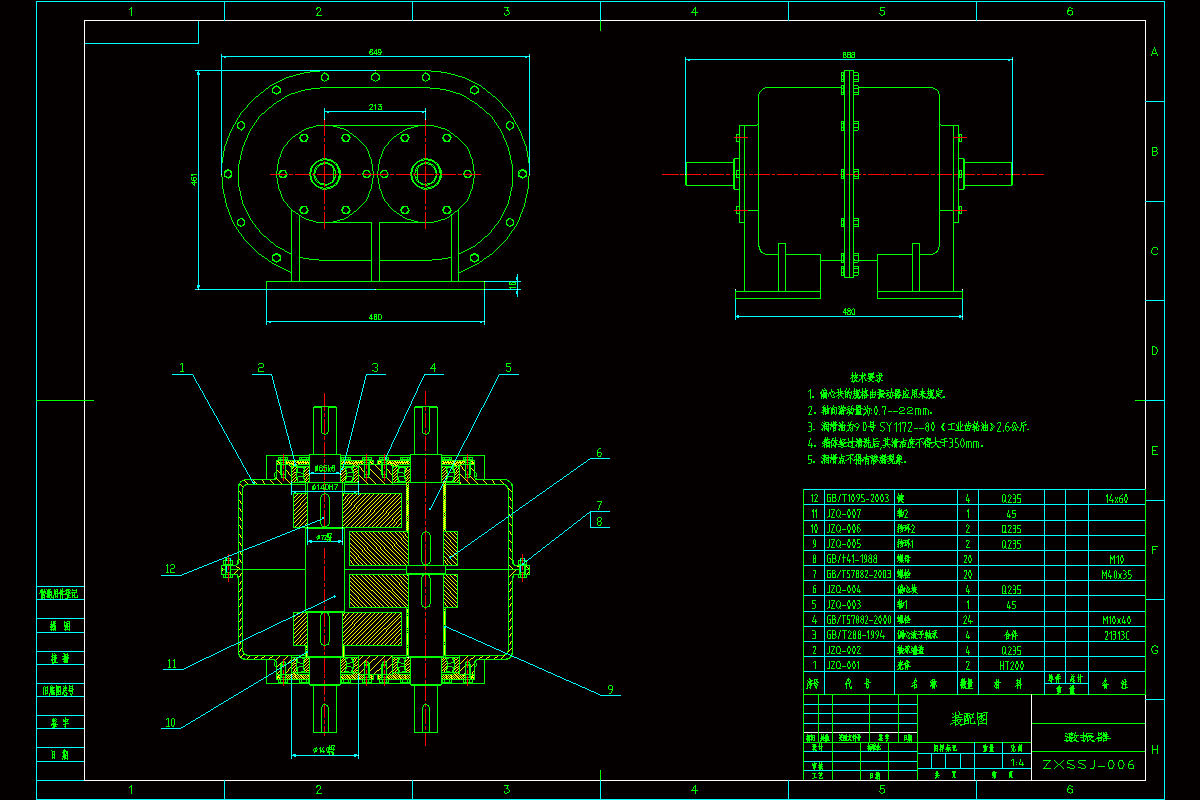Select balloon number 6 in section view

pos(600,452)
